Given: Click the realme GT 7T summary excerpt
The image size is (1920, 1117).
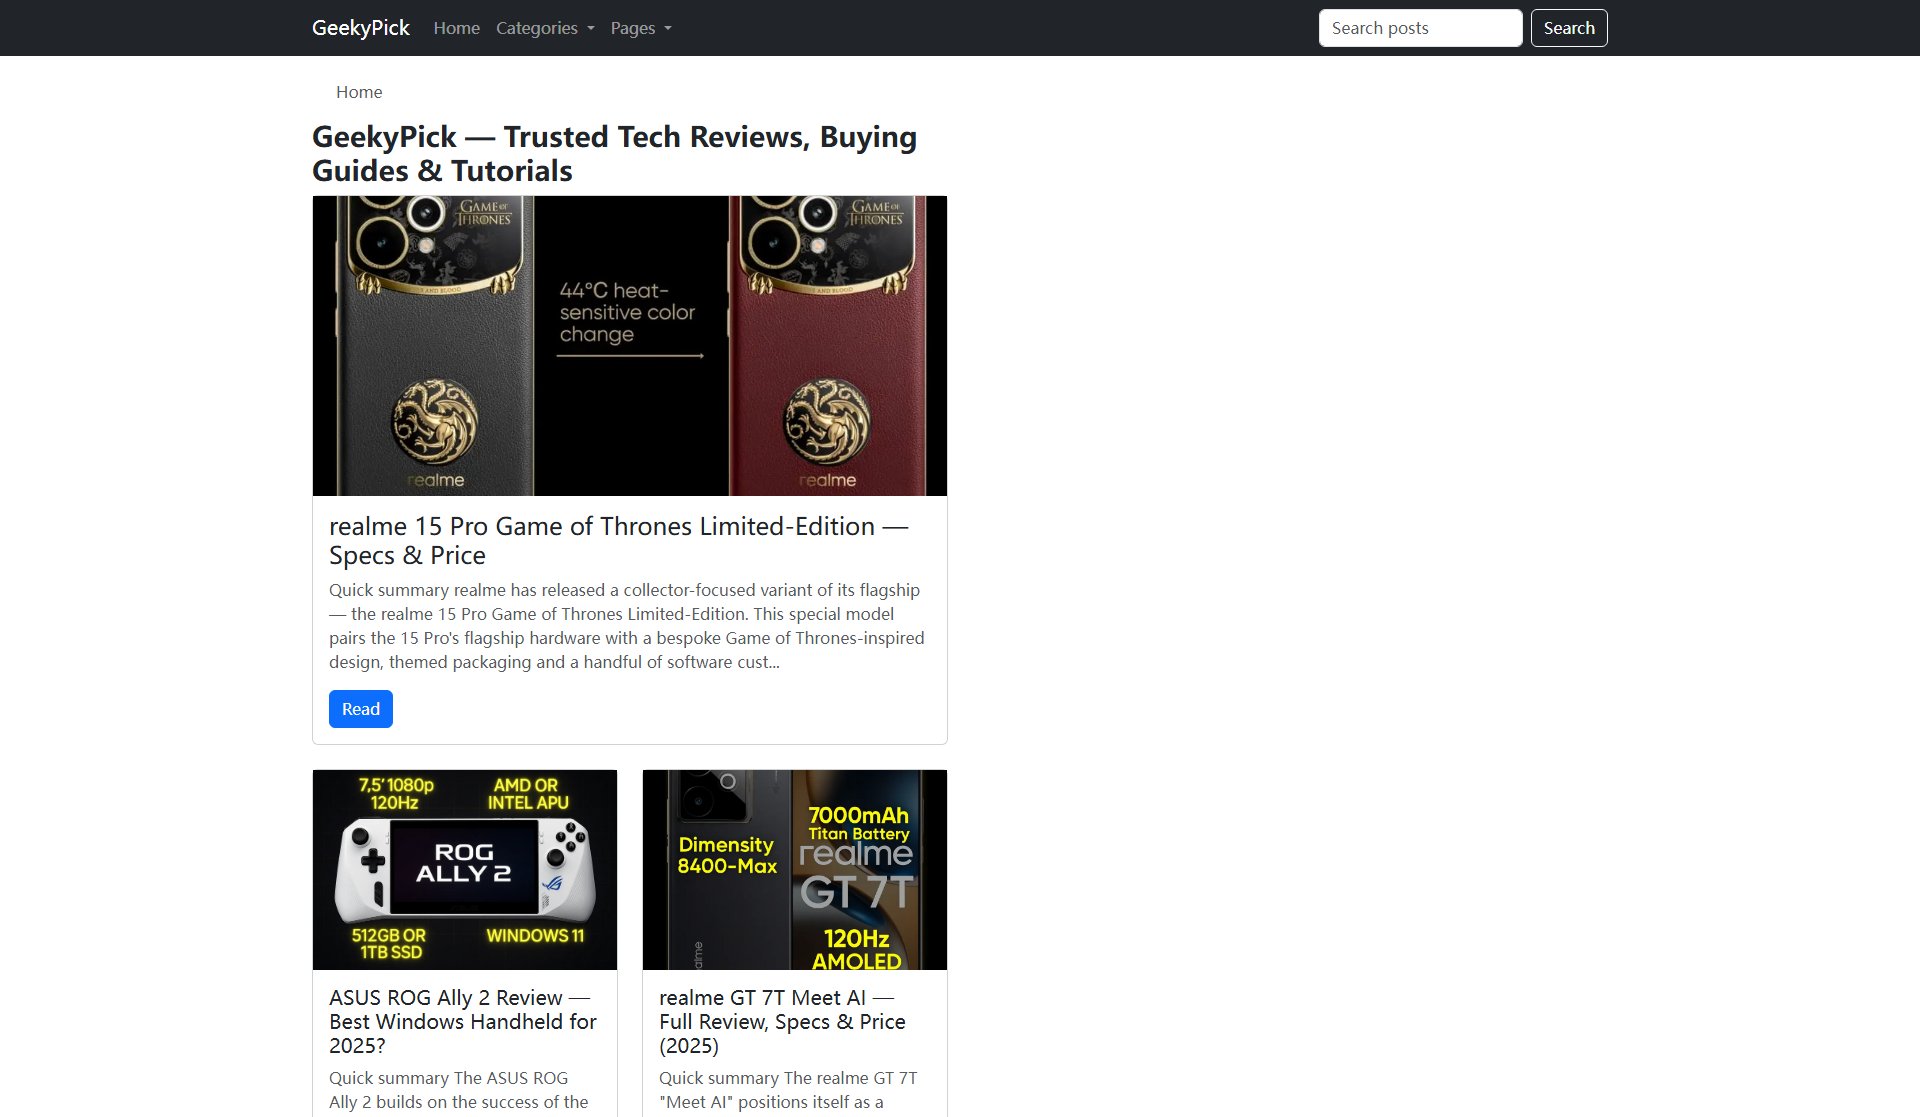Looking at the screenshot, I should click(787, 1090).
